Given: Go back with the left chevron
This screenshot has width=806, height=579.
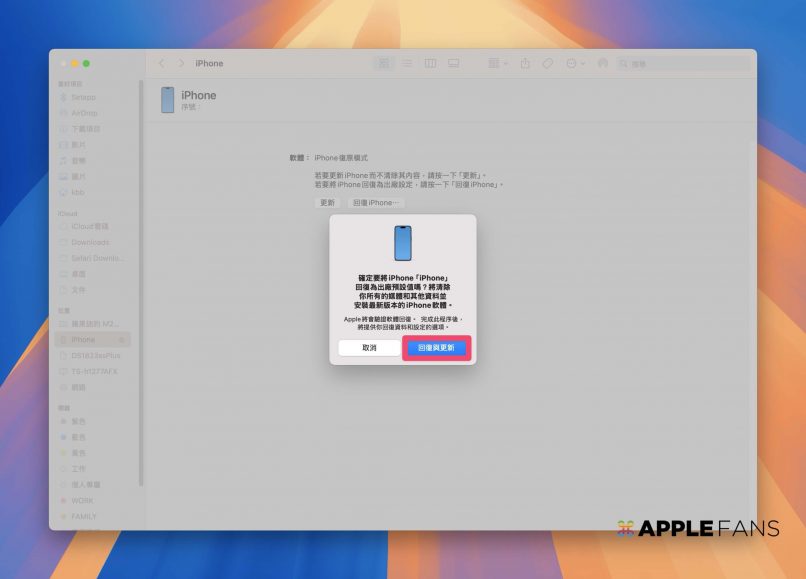Looking at the screenshot, I should pyautogui.click(x=162, y=63).
